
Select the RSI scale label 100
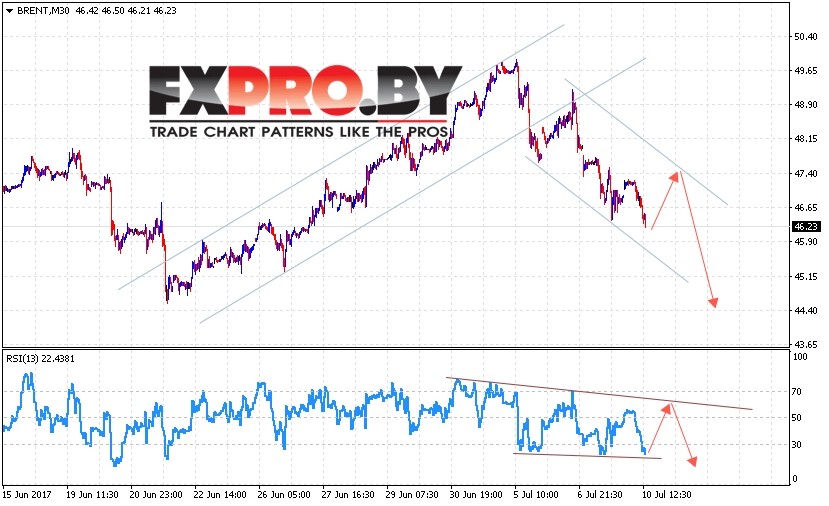800,357
